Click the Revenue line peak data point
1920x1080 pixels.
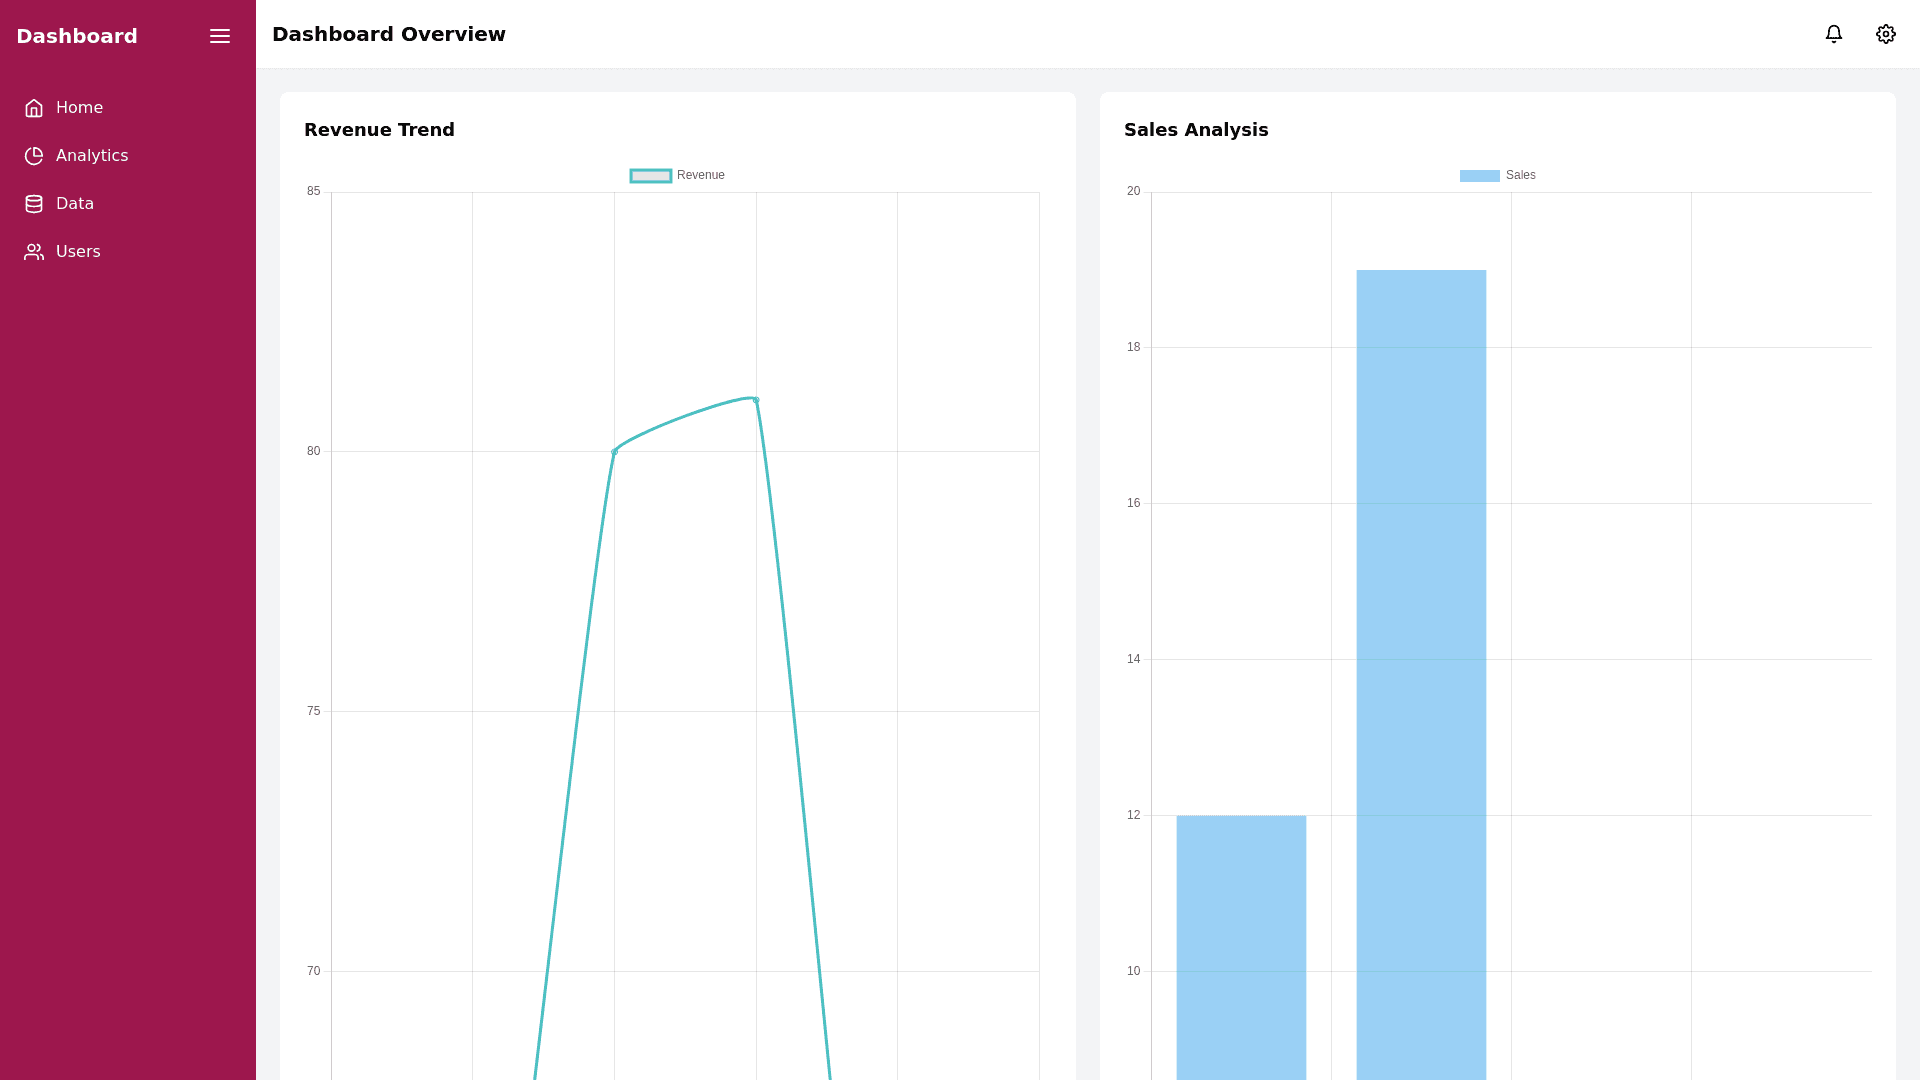pyautogui.click(x=756, y=400)
